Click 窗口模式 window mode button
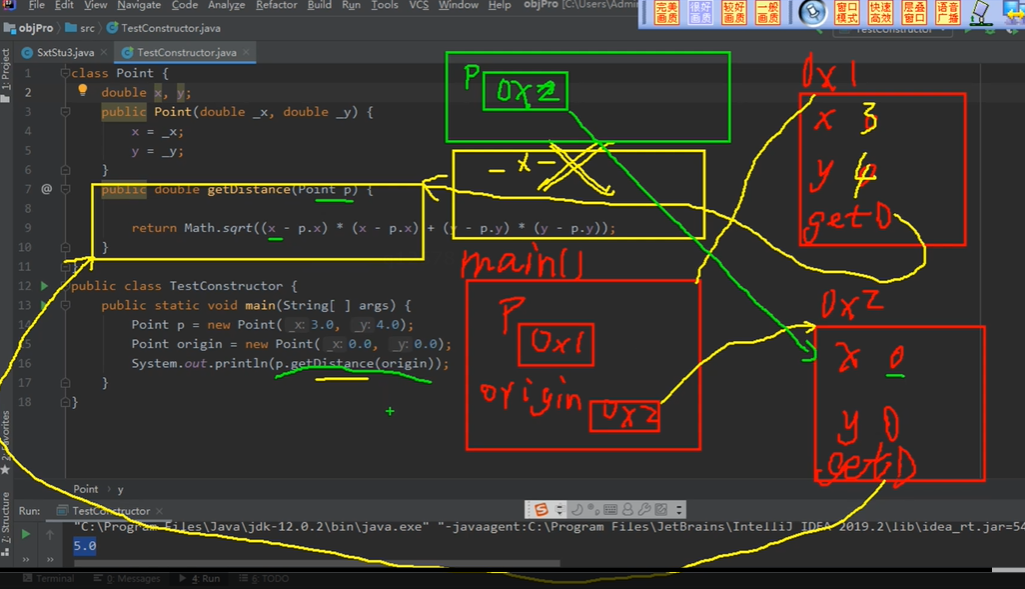 click(847, 13)
